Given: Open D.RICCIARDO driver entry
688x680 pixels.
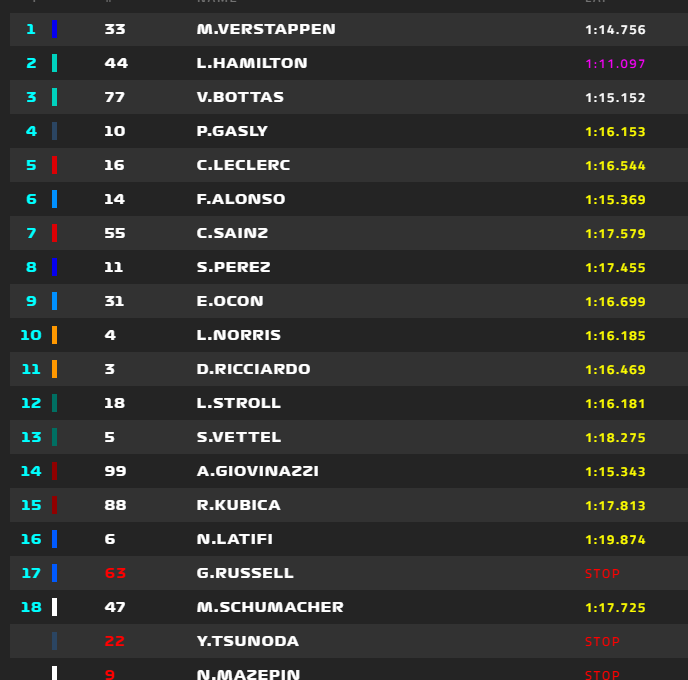Looking at the screenshot, I should click(253, 369).
